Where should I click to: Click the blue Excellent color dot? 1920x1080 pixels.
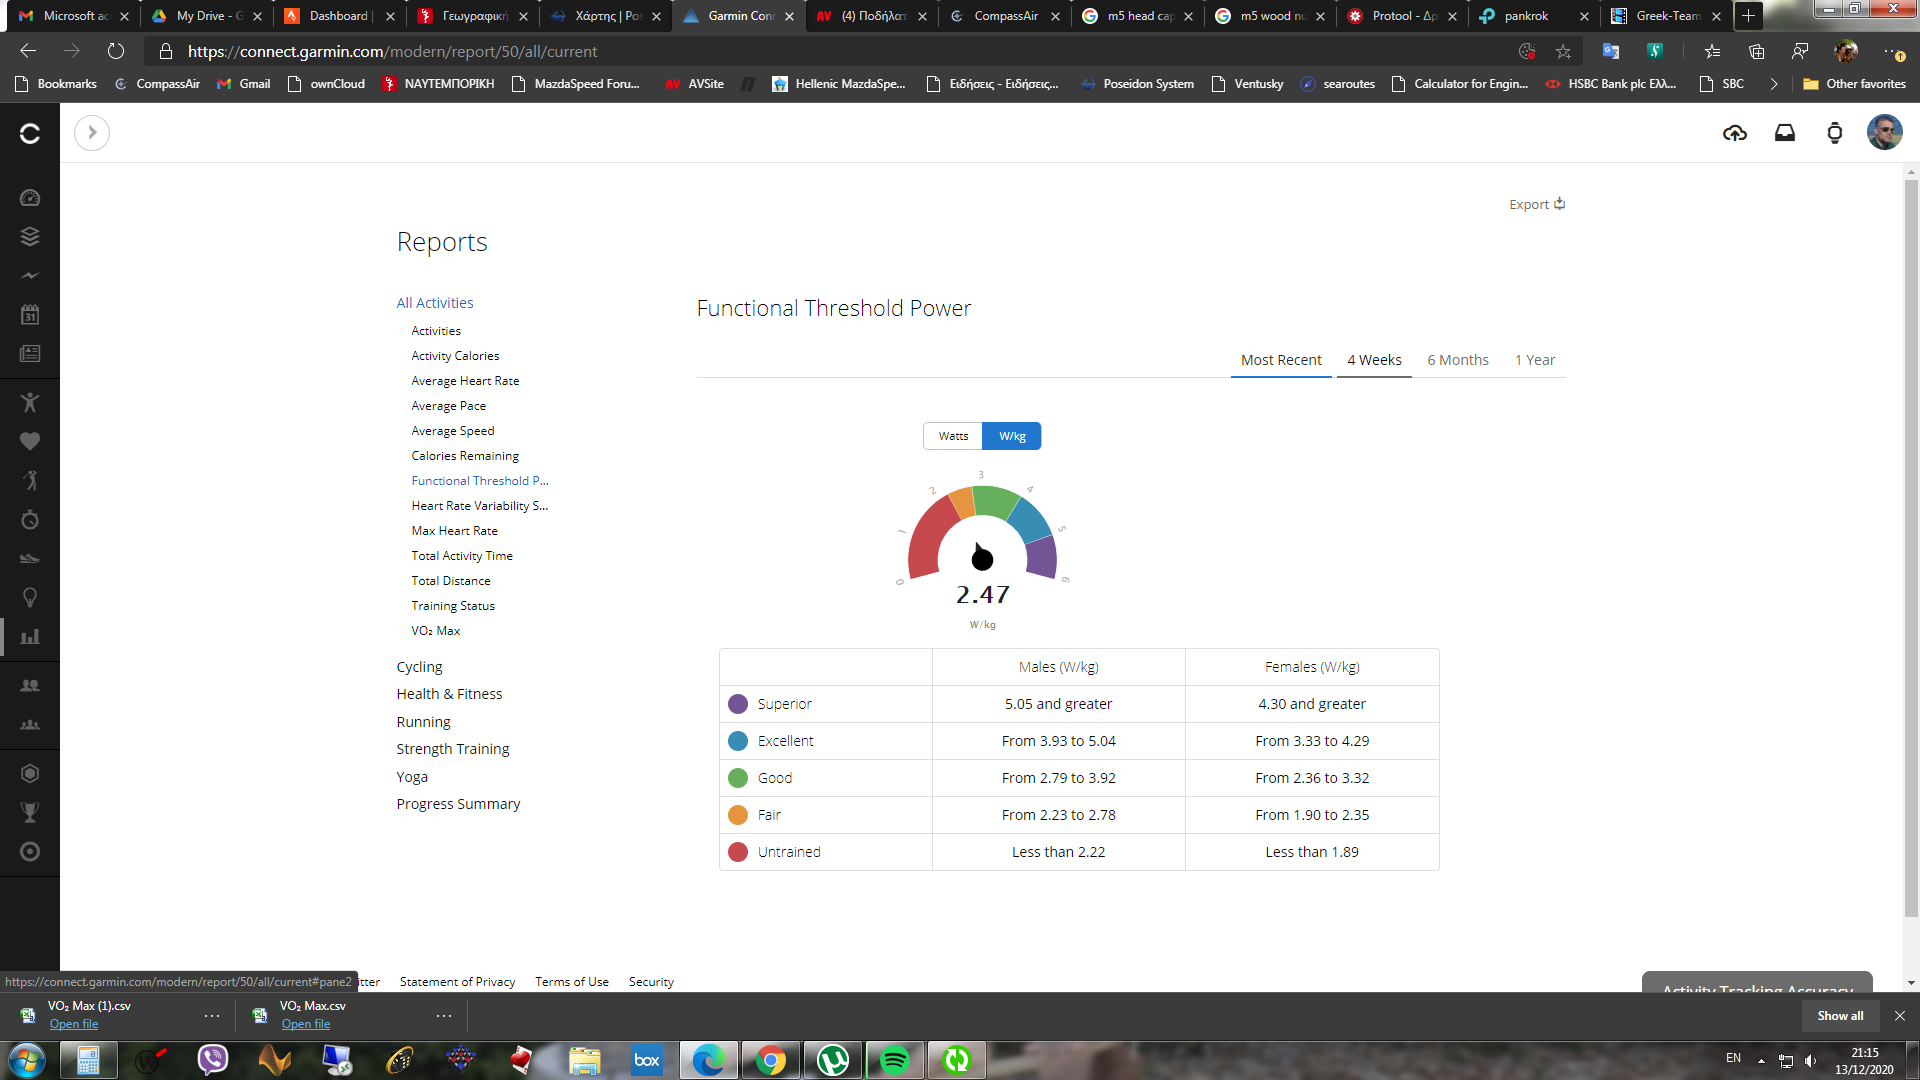[738, 741]
